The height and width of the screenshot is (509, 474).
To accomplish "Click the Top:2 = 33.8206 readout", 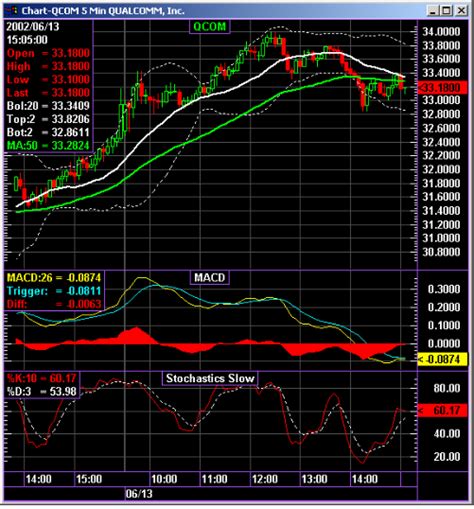I will click(x=48, y=119).
